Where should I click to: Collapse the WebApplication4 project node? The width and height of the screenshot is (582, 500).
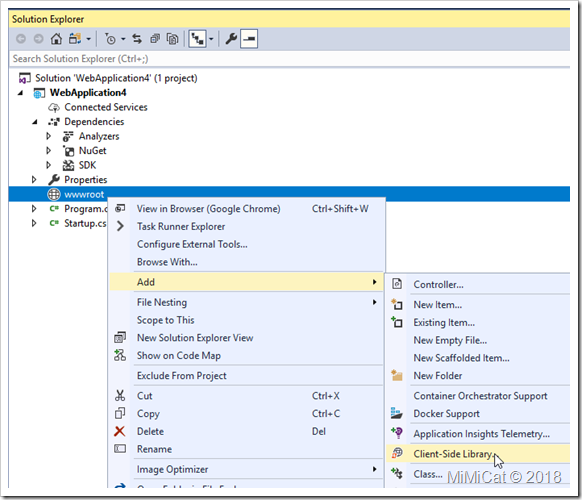pos(20,93)
